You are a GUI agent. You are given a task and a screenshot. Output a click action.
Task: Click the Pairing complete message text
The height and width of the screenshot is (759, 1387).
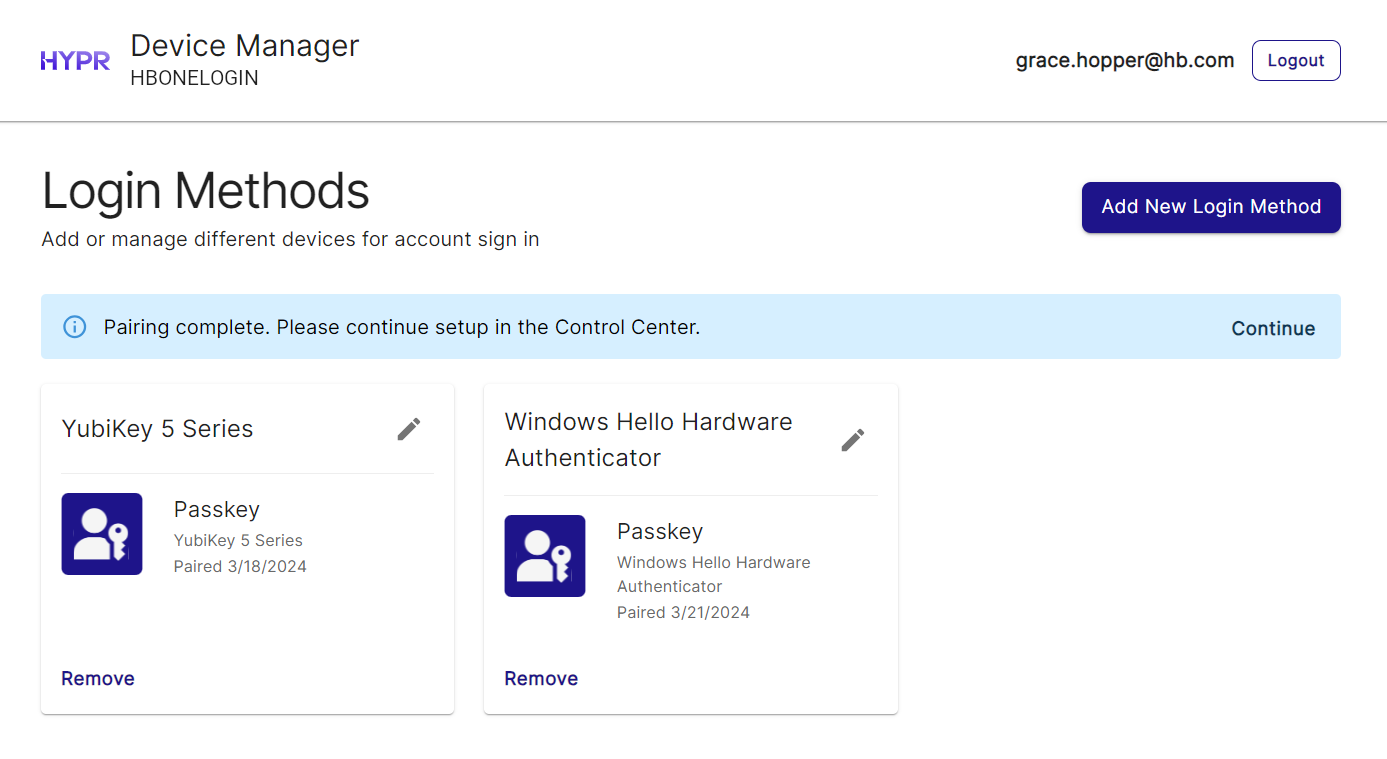[x=402, y=327]
